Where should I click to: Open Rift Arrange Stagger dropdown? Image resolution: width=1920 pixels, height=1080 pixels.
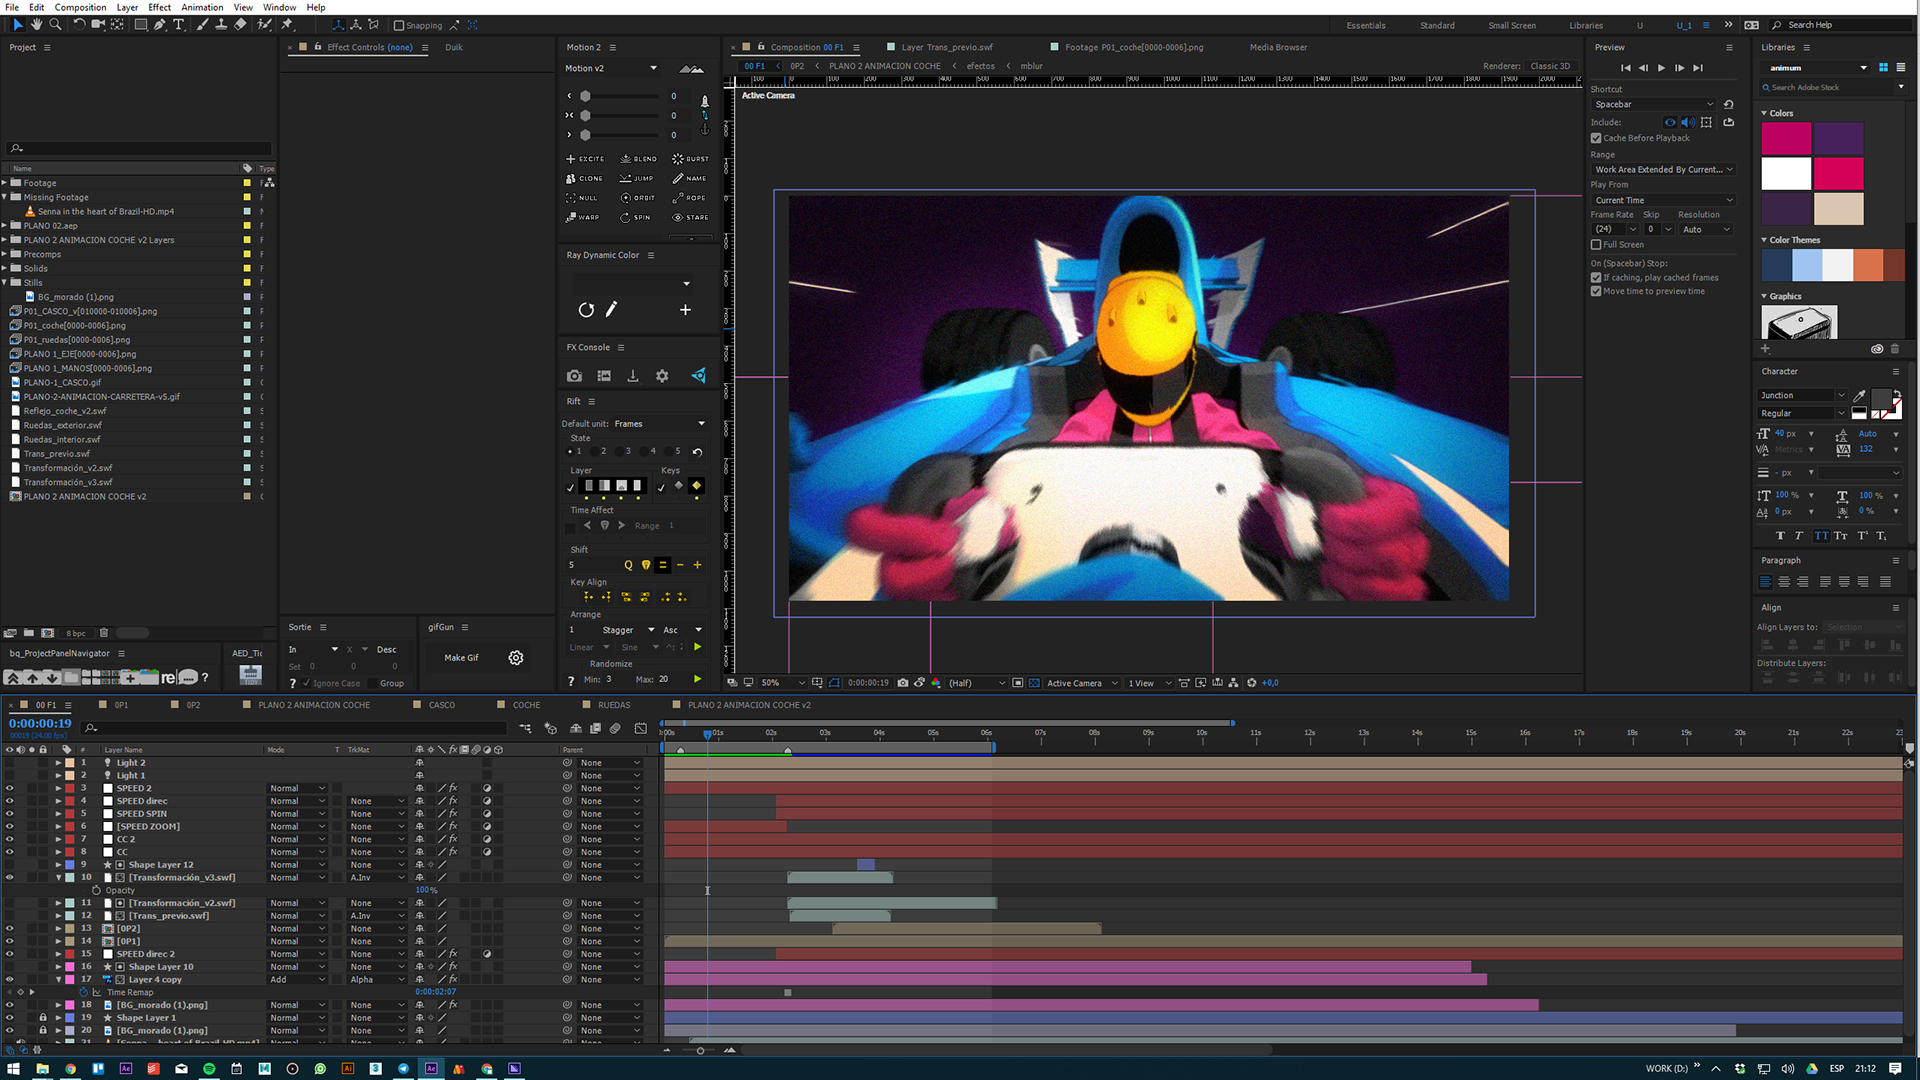[627, 630]
